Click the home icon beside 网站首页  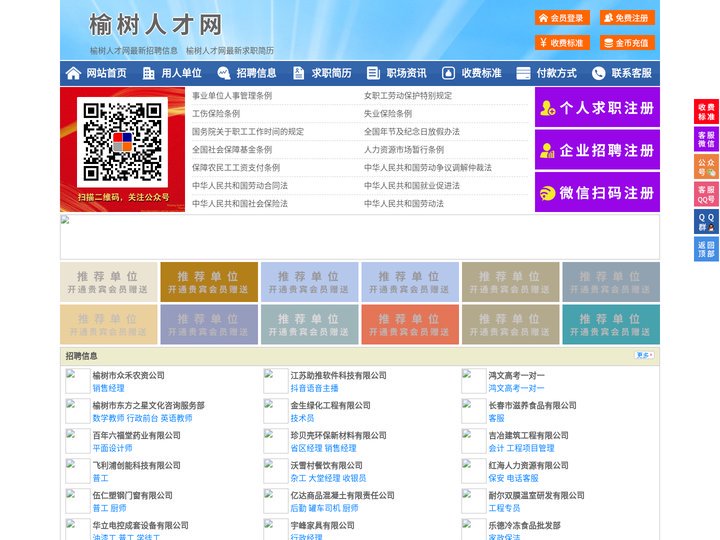click(73, 73)
